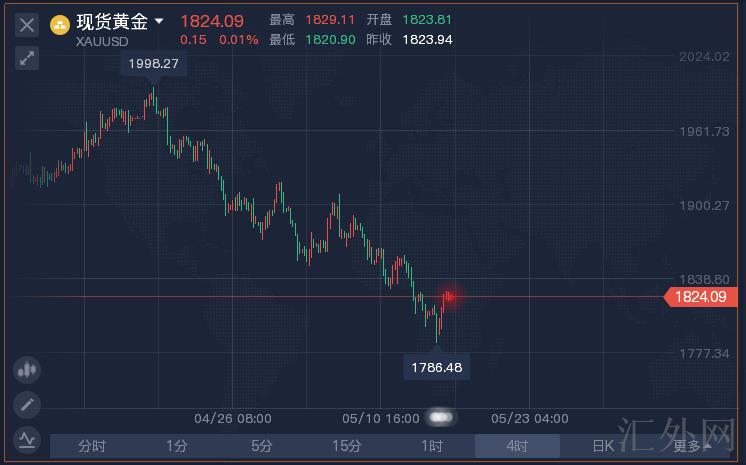Click the time axis scroll handle
Screen dimensions: 746x465
pos(441,417)
